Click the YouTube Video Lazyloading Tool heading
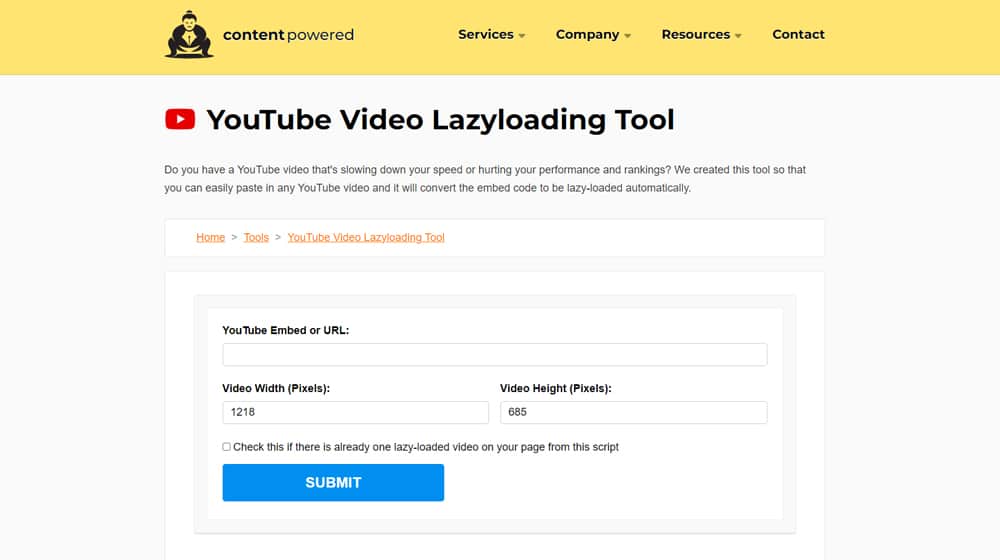Viewport: 1000px width, 560px height. [440, 119]
